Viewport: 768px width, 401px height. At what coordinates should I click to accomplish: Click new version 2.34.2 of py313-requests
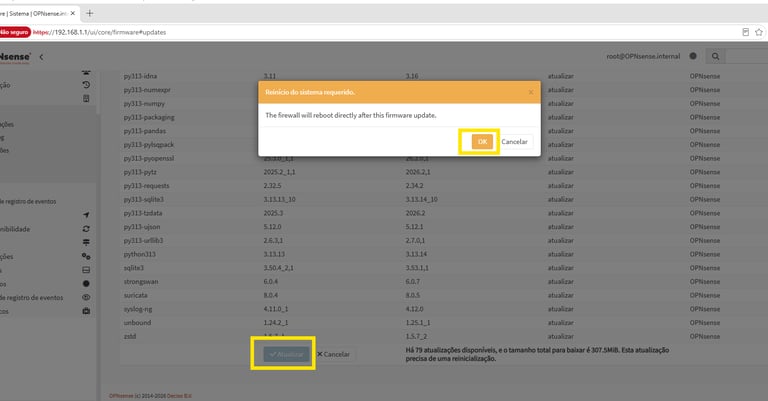pos(414,186)
